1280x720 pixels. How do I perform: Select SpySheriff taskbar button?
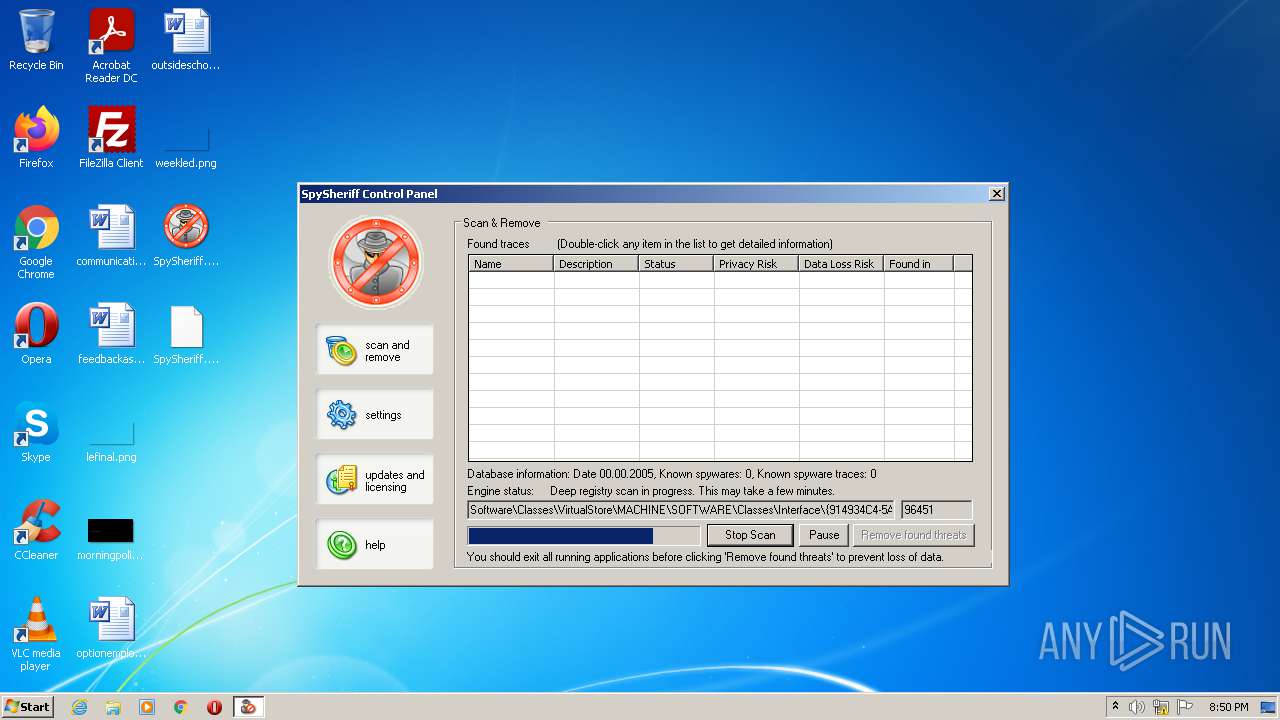coord(248,707)
